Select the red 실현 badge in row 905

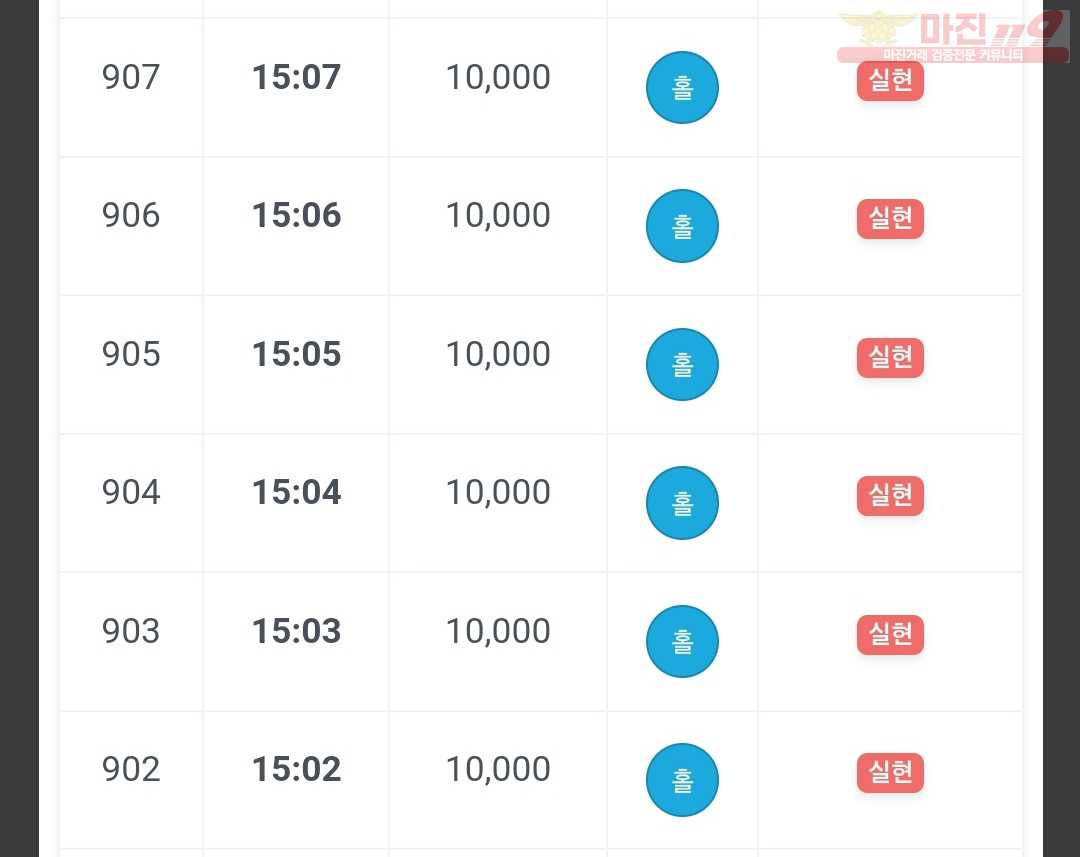890,358
